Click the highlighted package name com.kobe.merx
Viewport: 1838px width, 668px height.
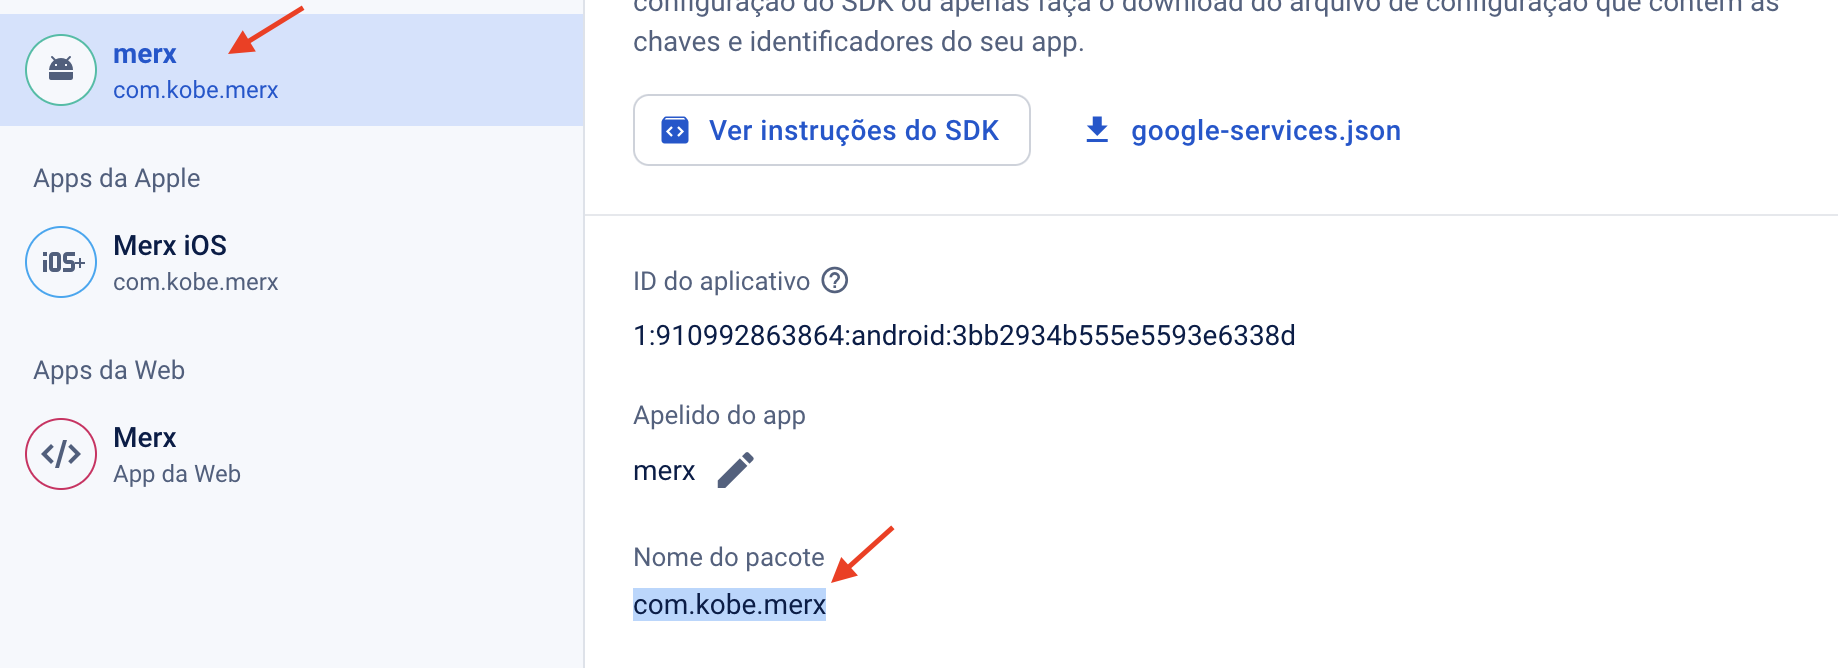729,605
